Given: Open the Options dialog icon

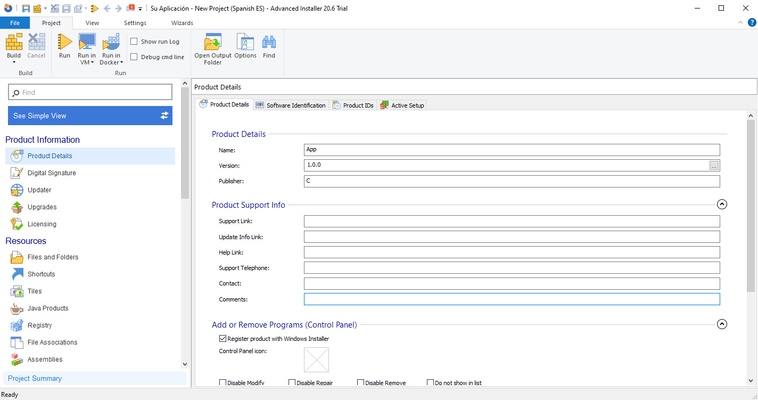Looking at the screenshot, I should coord(245,42).
